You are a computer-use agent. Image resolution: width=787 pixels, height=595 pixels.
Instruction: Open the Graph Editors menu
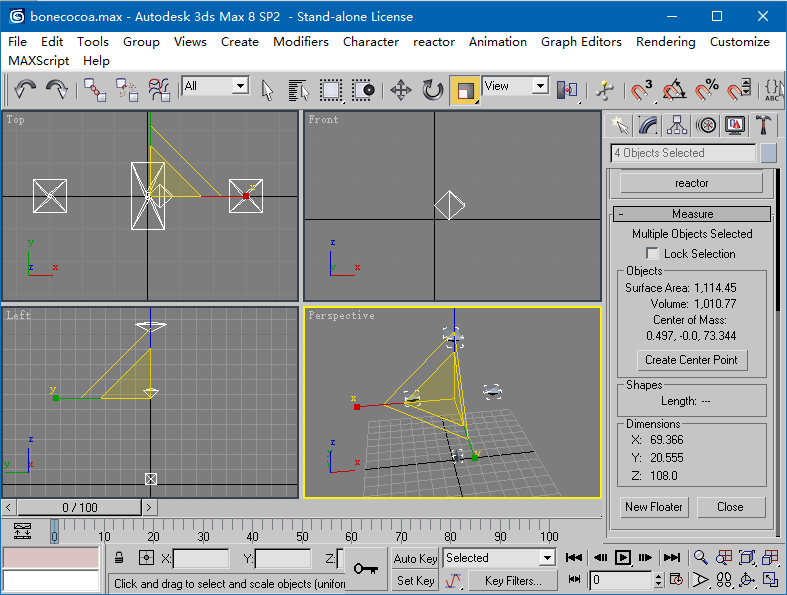pyautogui.click(x=581, y=42)
